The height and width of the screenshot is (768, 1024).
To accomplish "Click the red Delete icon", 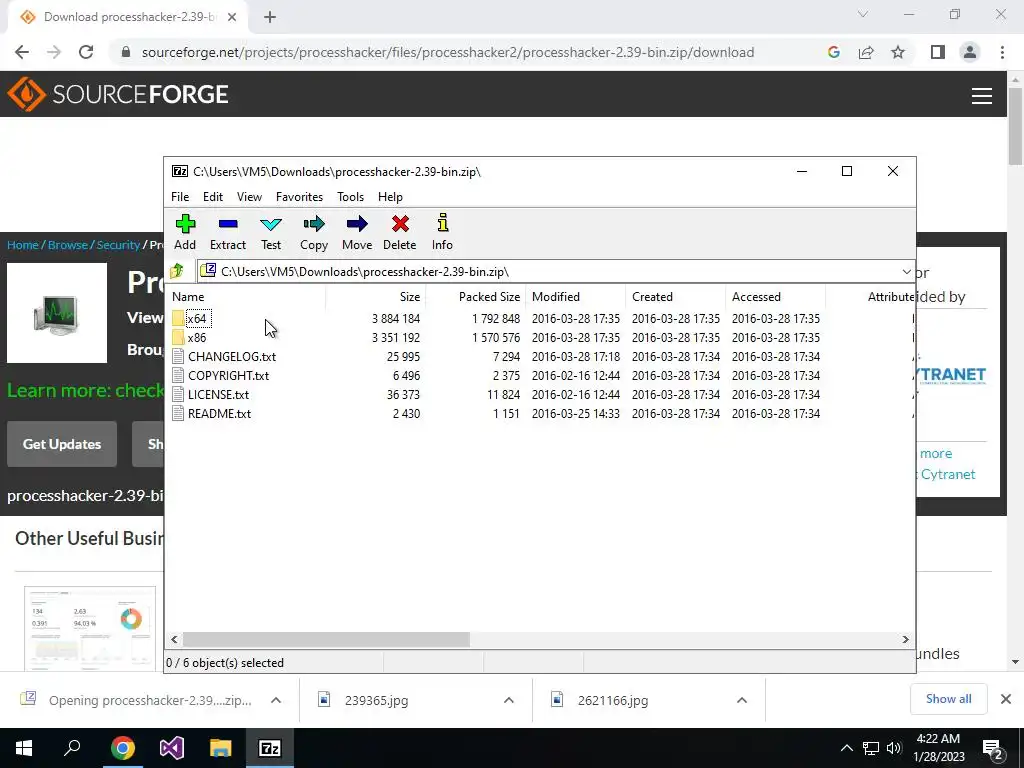I will tap(400, 225).
